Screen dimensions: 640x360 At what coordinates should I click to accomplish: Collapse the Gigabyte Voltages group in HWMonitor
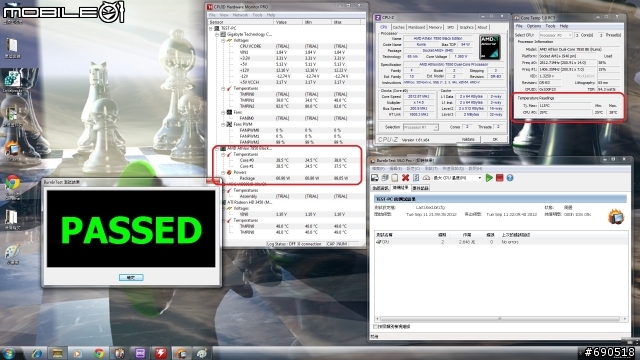(223, 41)
